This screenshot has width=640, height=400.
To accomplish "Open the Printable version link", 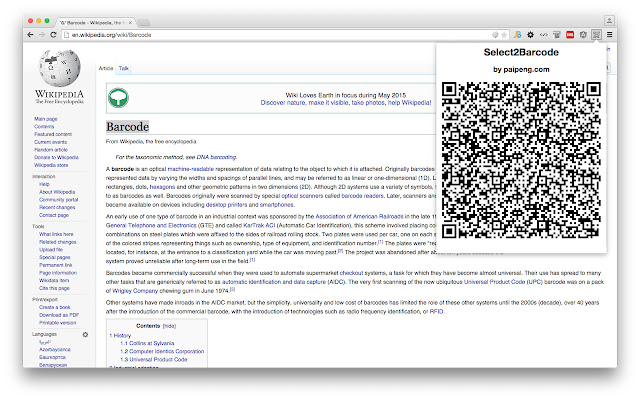I will tap(58, 323).
